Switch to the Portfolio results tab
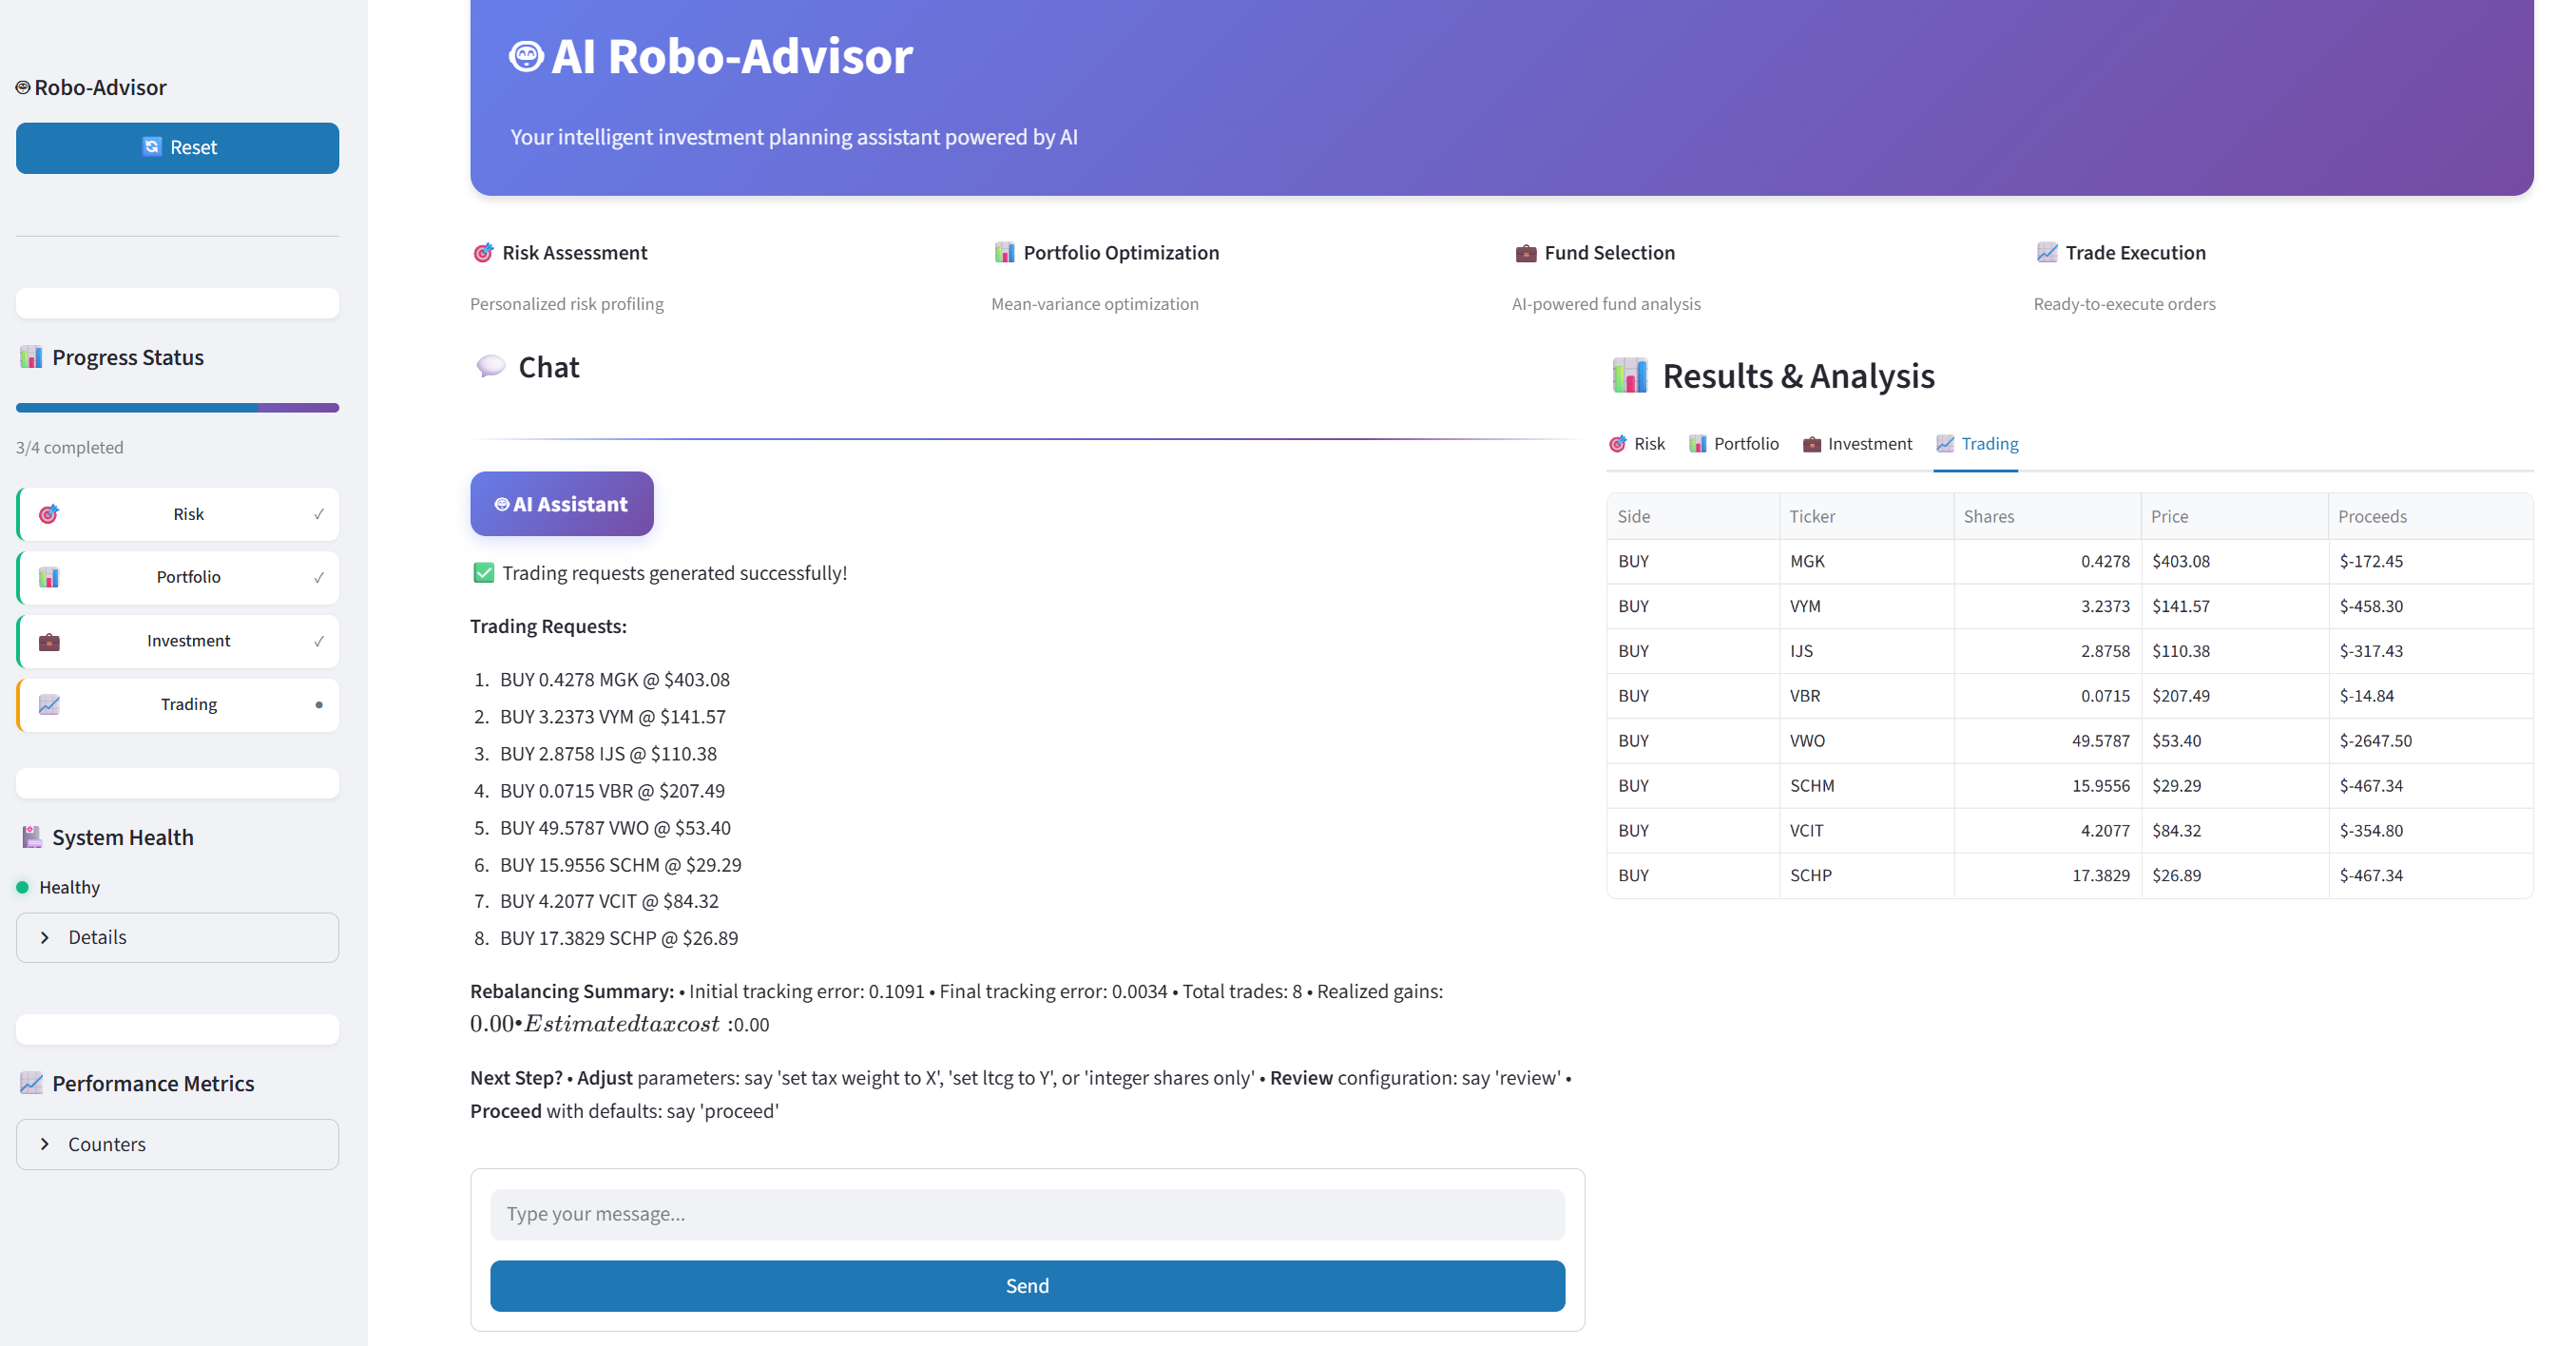This screenshot has height=1346, width=2576. [x=1734, y=444]
